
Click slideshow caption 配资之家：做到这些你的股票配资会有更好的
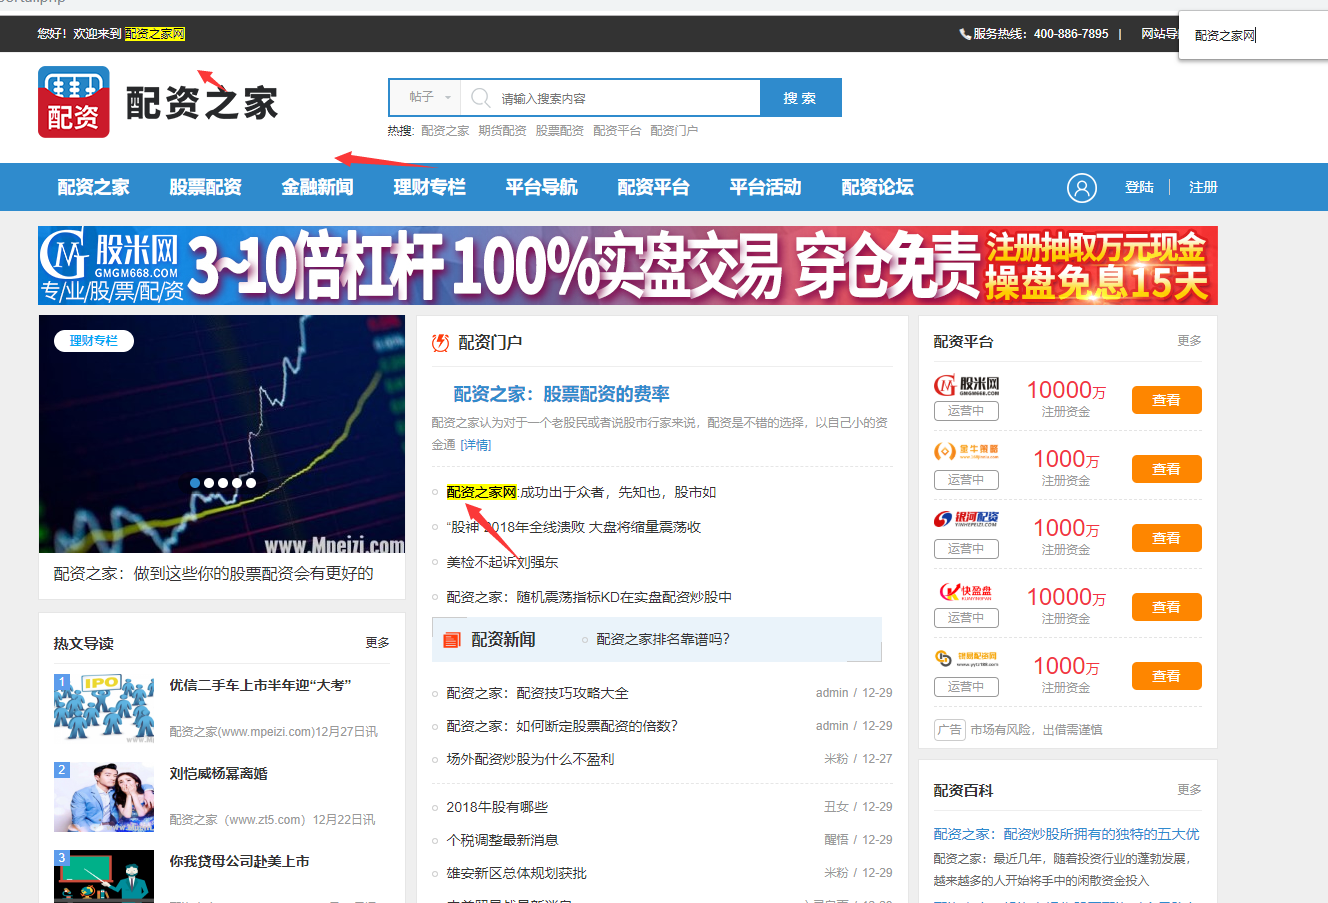coord(213,574)
